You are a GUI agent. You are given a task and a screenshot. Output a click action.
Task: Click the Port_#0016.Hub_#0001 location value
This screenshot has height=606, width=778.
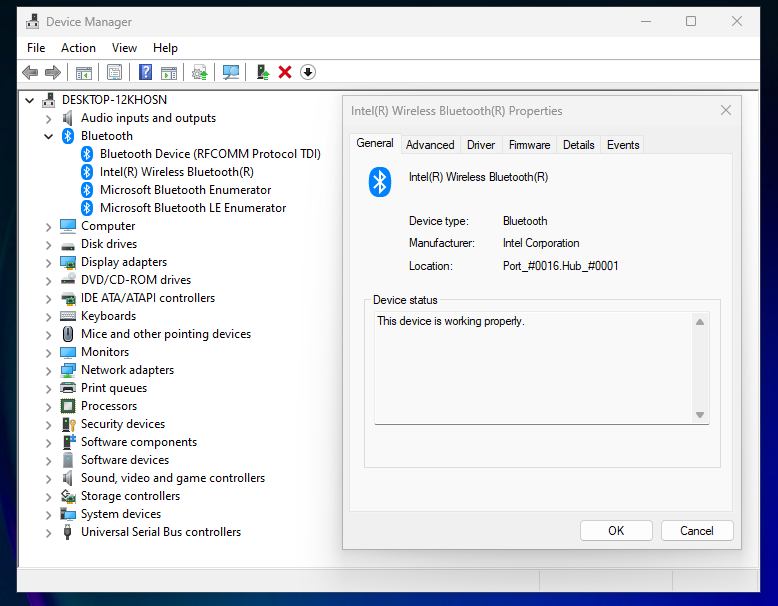[561, 266]
